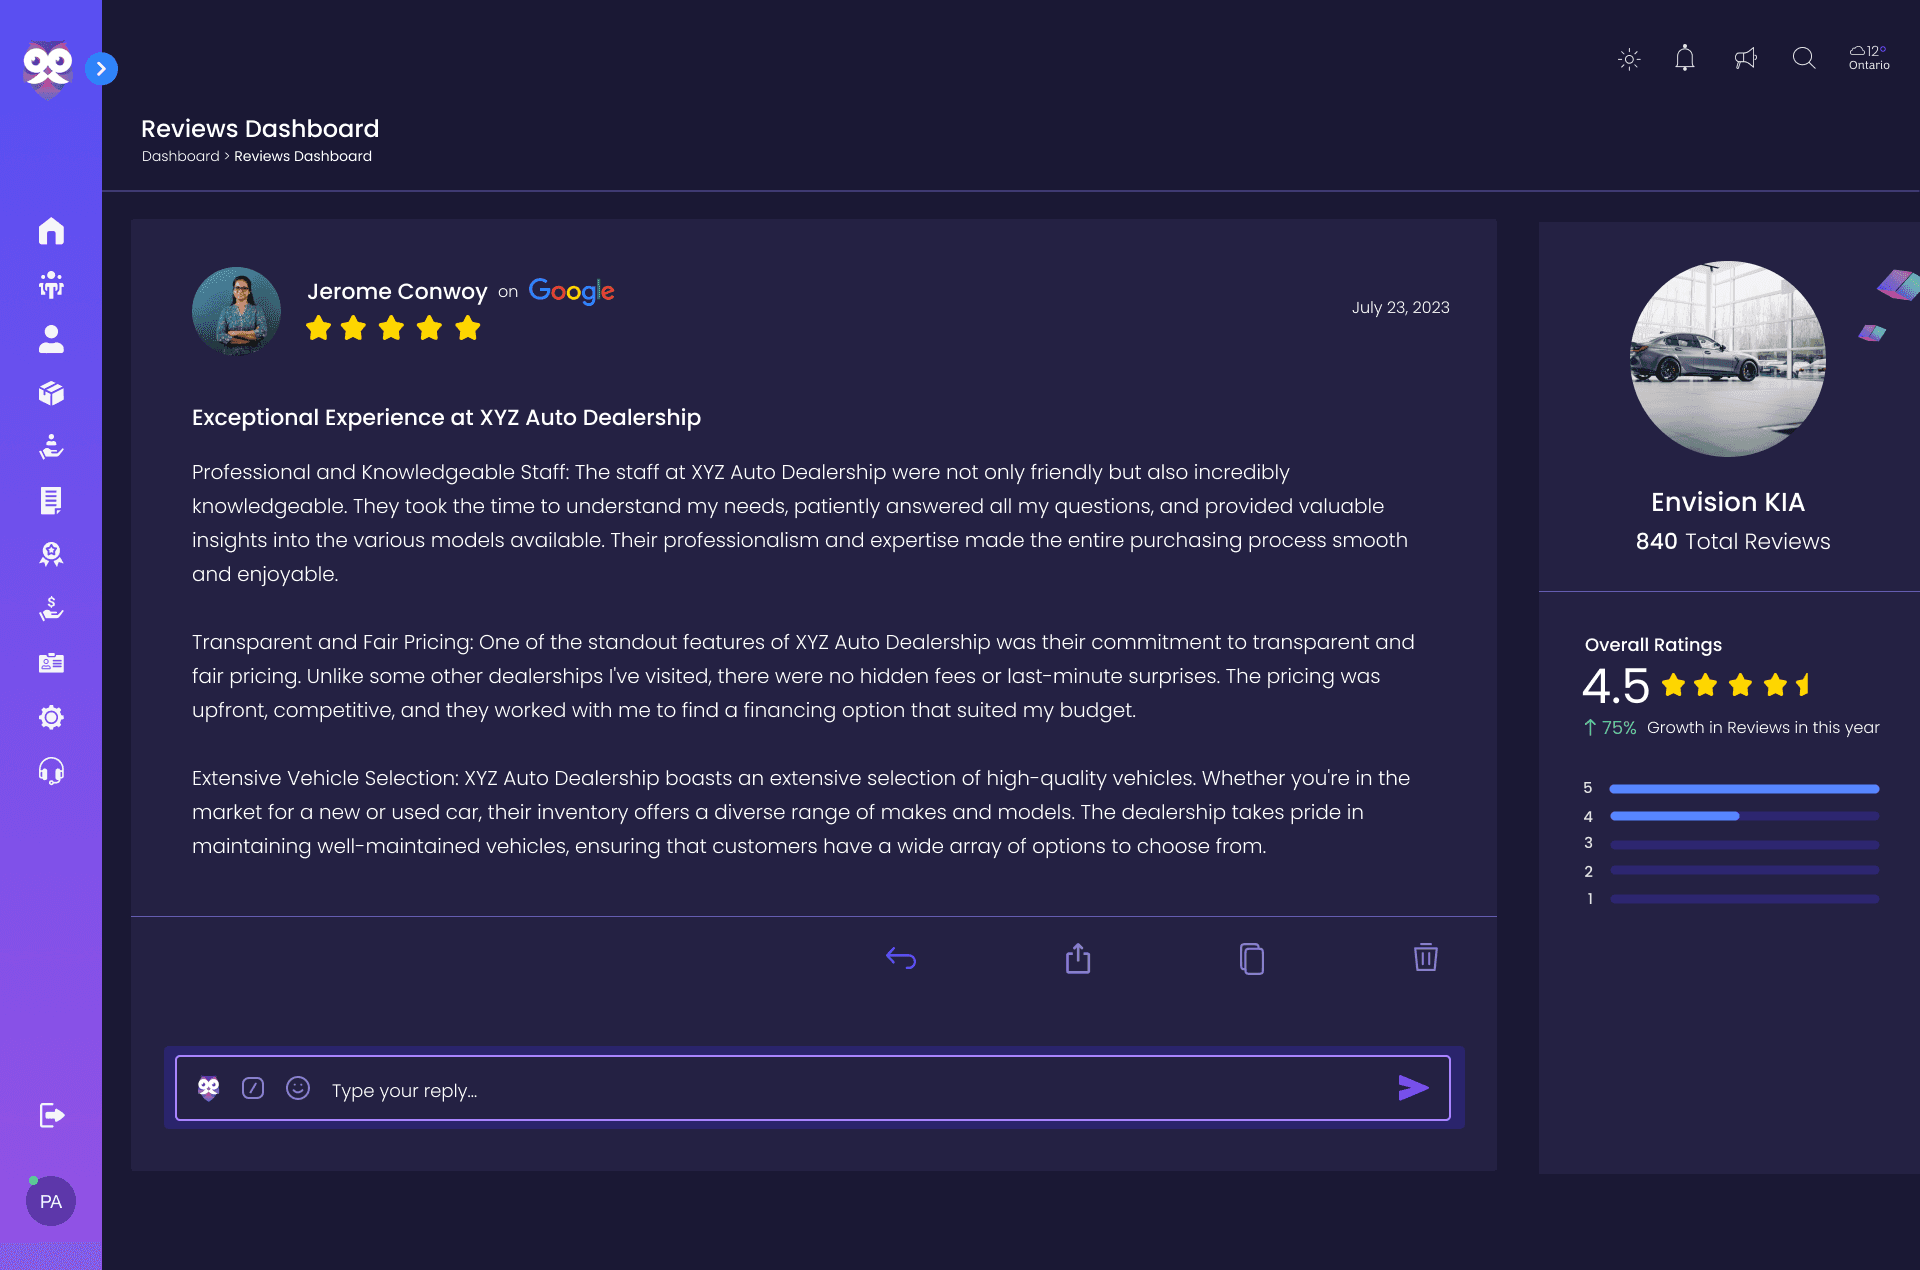
Task: Share the review
Action: 1078,958
